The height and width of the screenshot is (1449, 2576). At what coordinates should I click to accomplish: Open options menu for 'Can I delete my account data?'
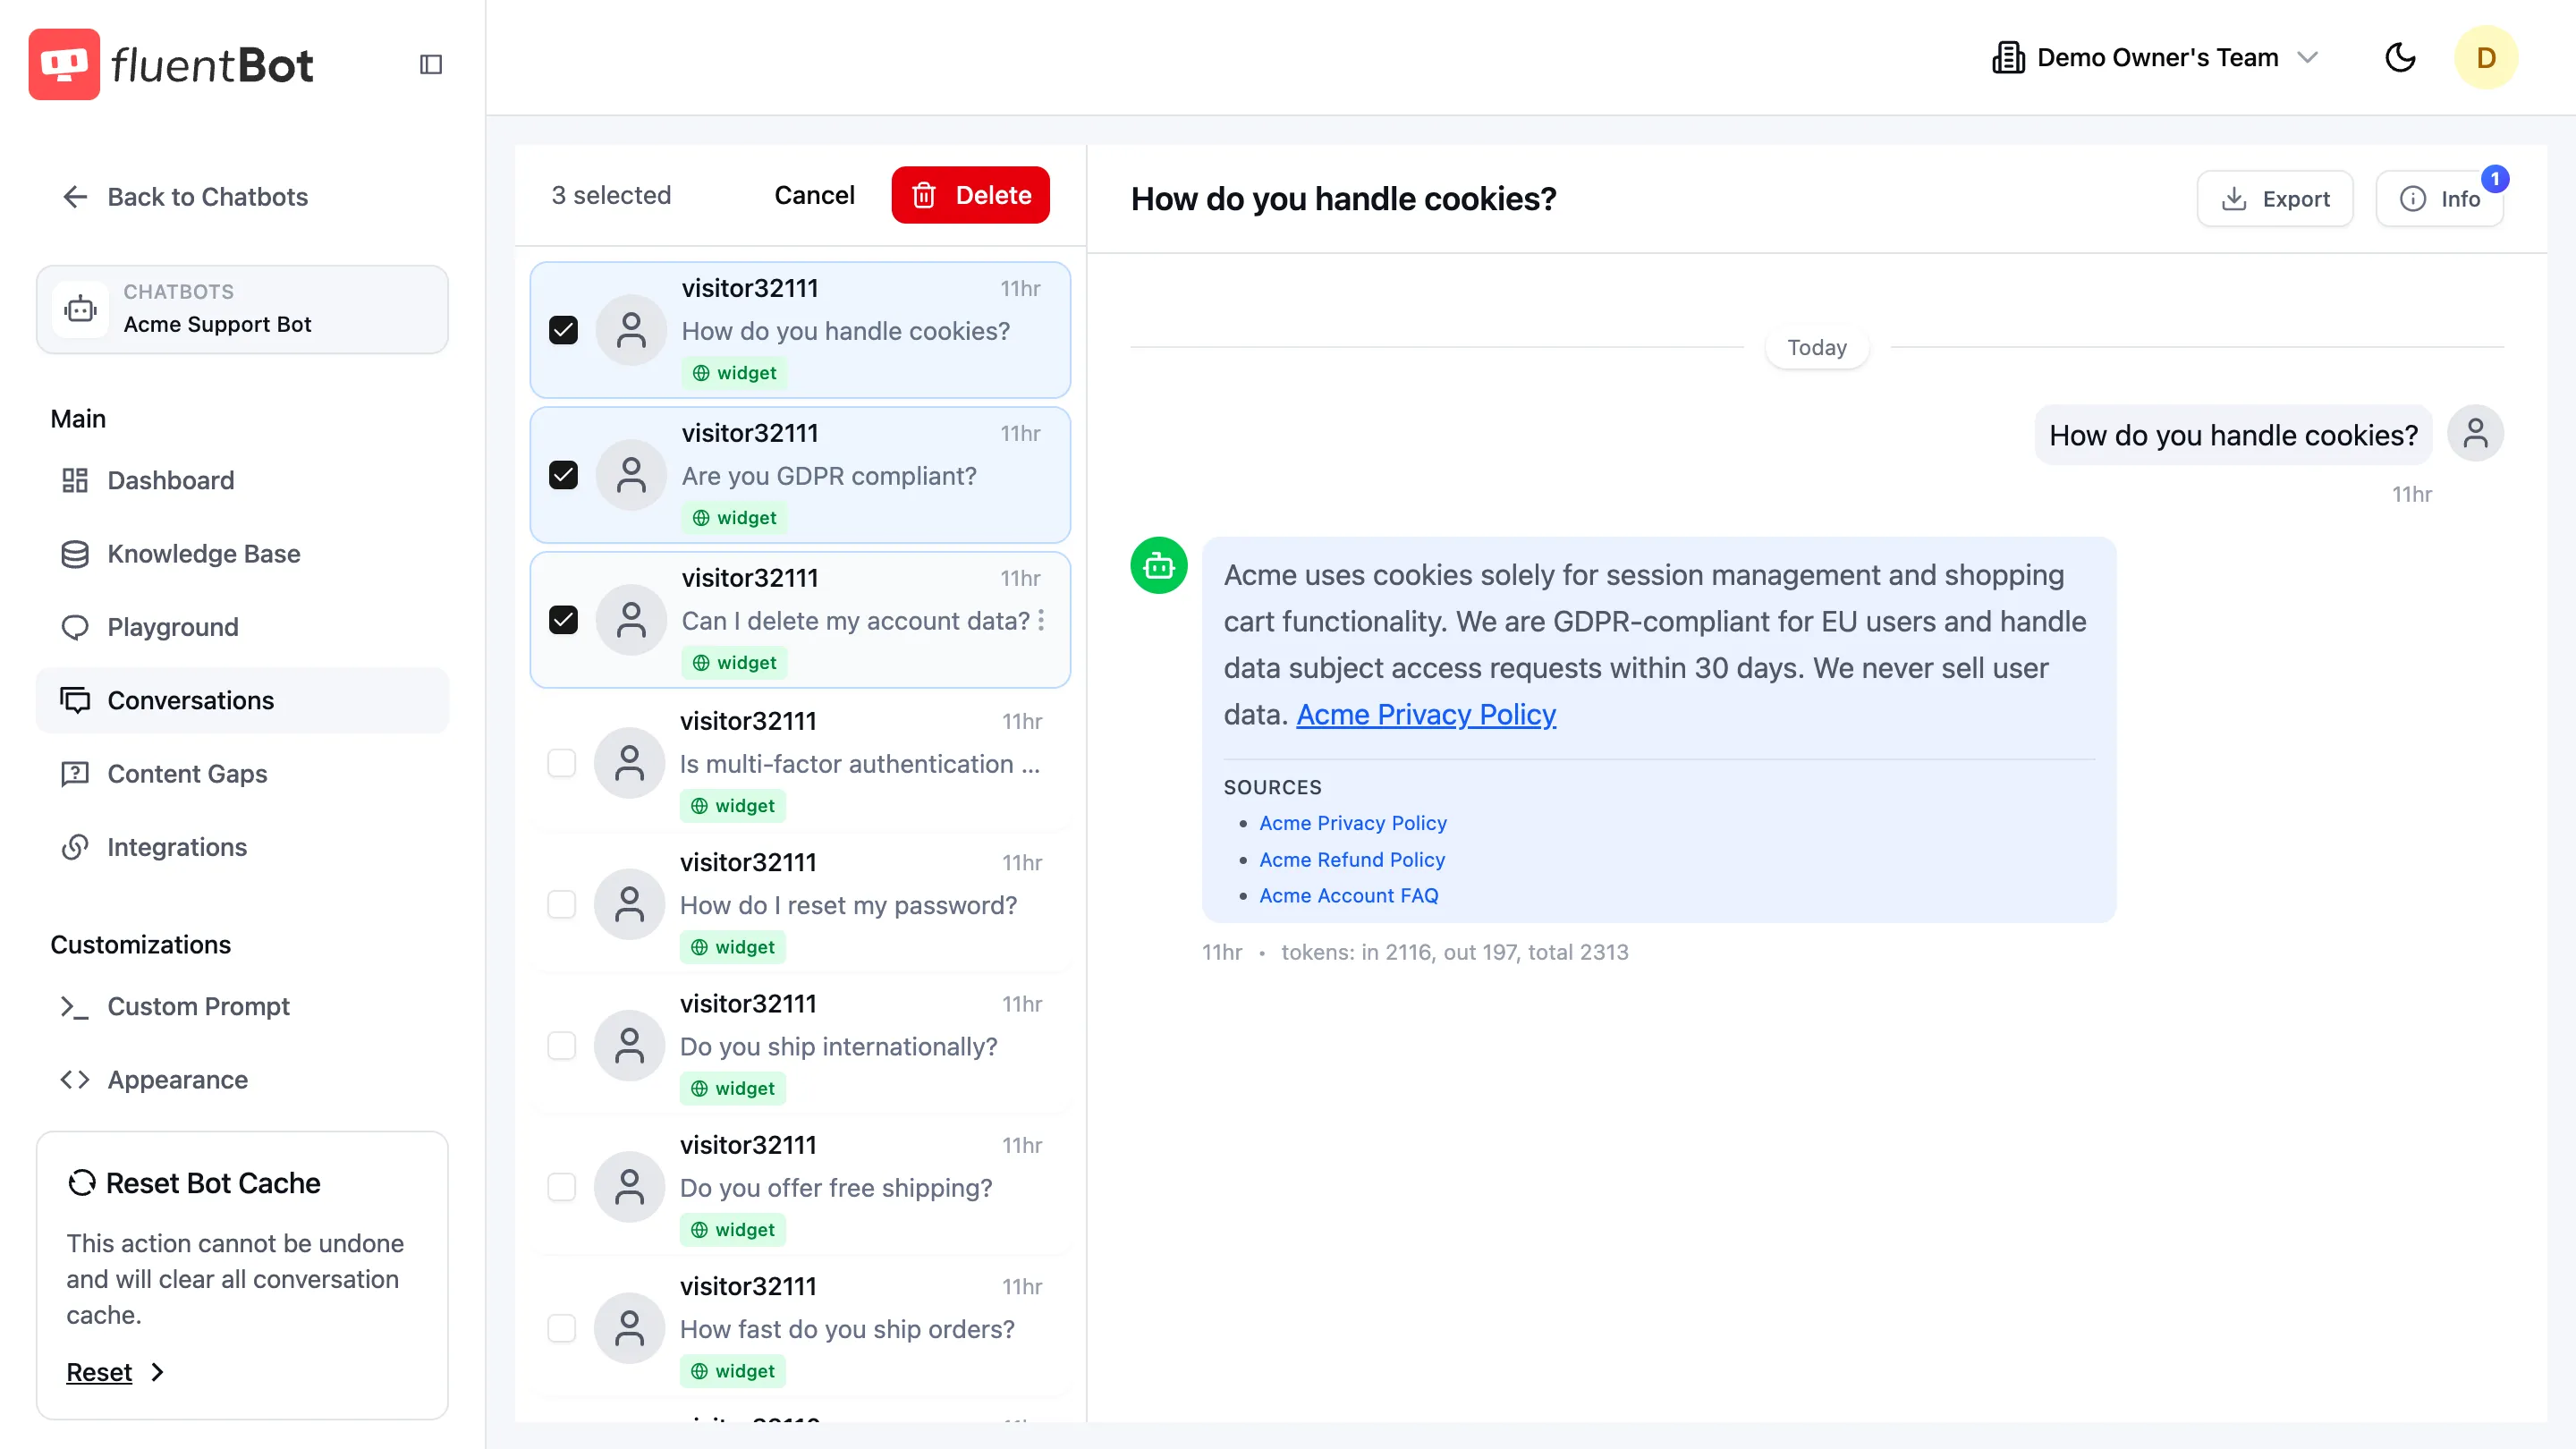tap(1041, 620)
